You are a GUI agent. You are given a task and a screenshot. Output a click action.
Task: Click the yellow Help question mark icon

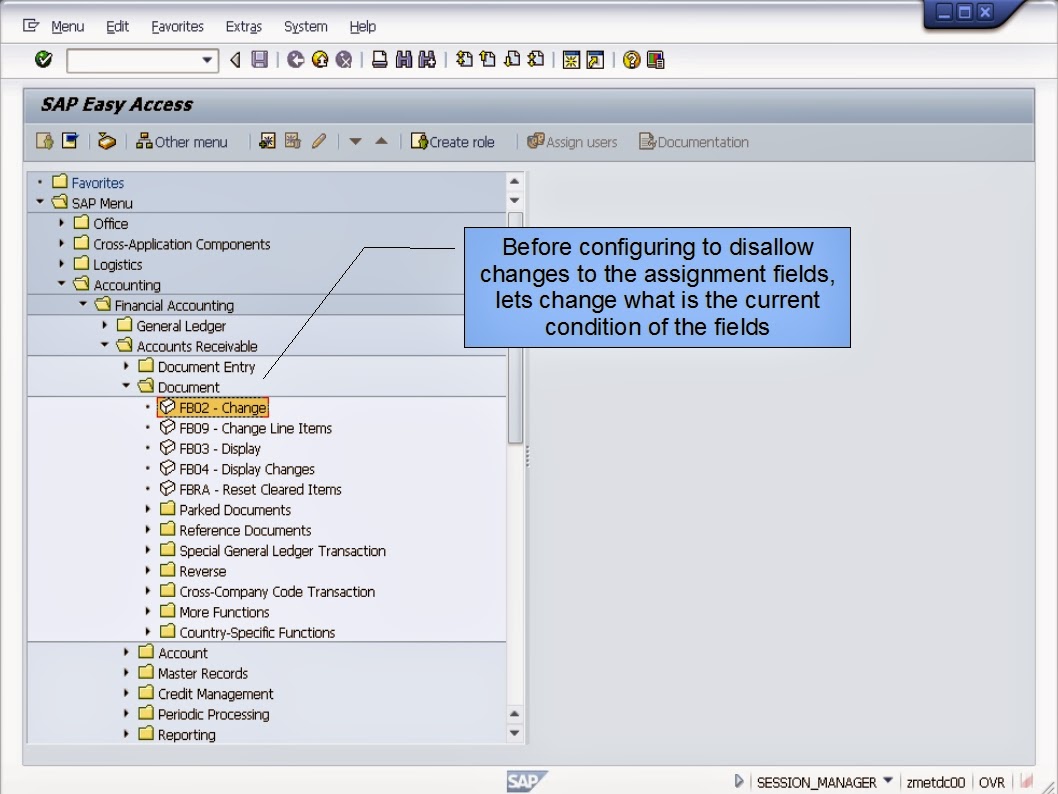click(632, 60)
